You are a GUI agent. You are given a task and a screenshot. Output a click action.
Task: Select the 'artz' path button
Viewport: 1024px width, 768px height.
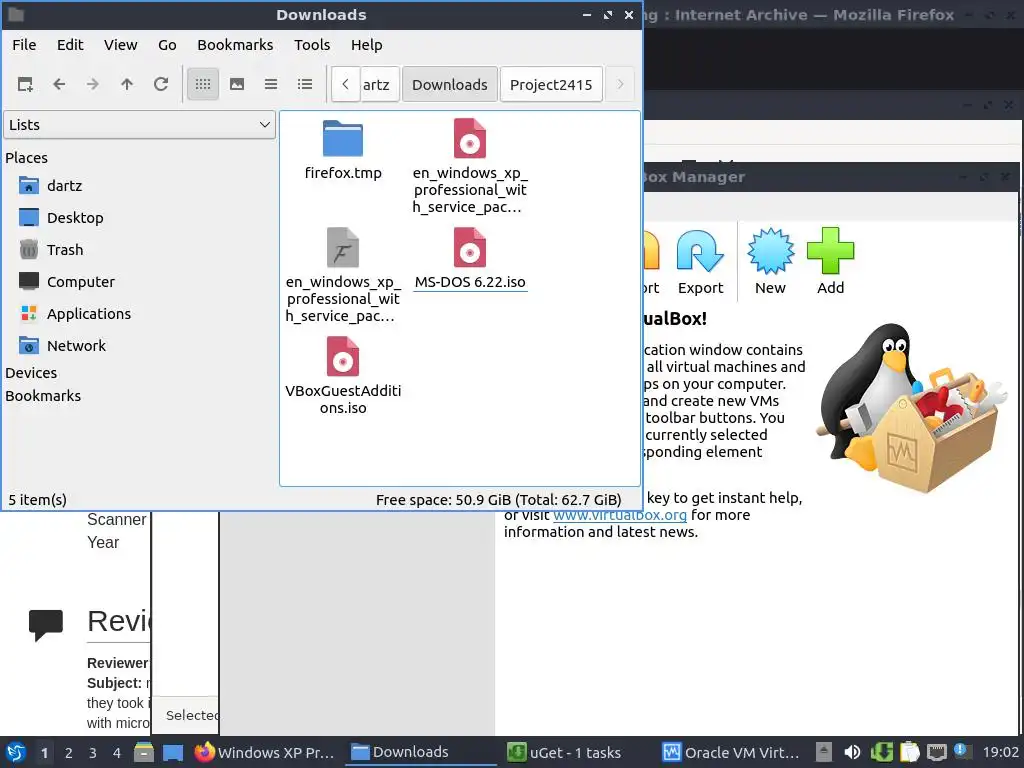[x=379, y=85]
